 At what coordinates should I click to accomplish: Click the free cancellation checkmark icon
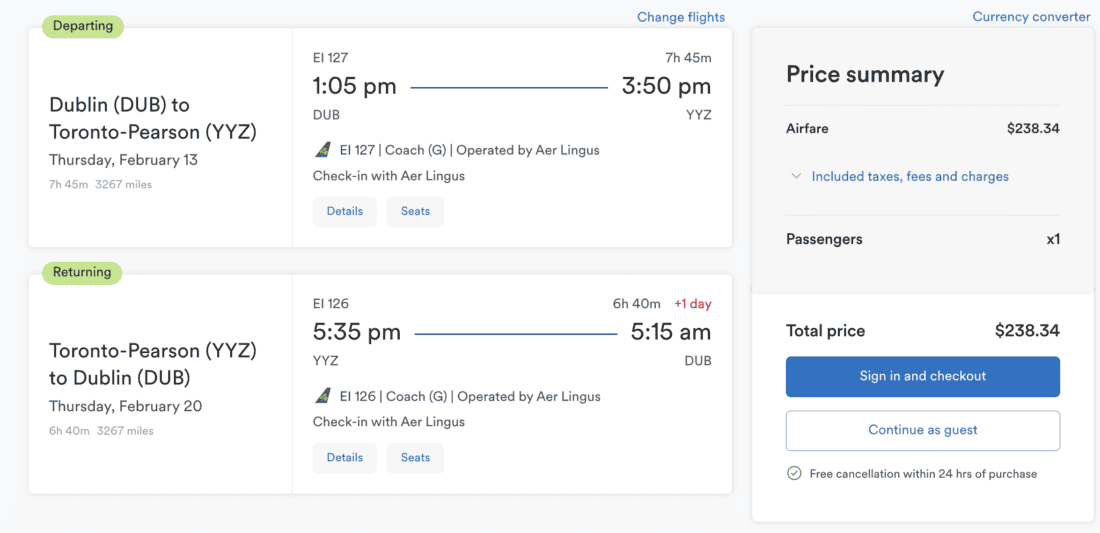pos(794,473)
